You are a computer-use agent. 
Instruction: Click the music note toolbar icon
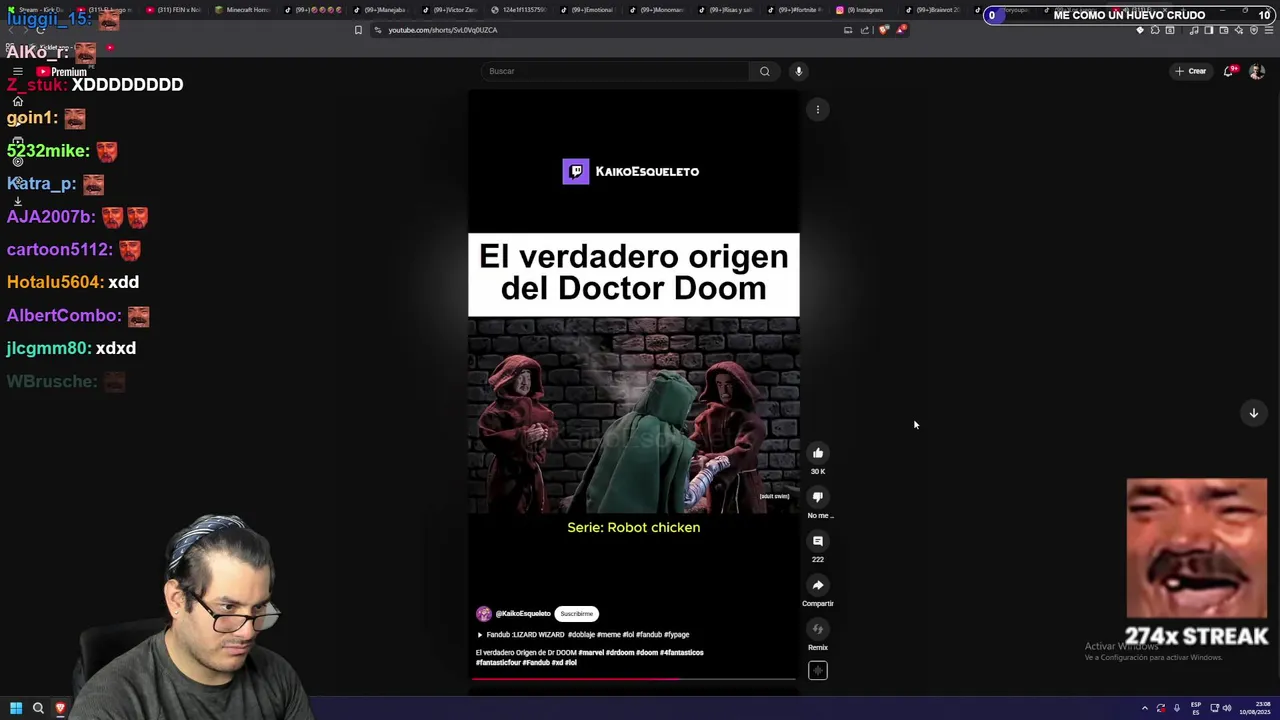(x=1194, y=30)
